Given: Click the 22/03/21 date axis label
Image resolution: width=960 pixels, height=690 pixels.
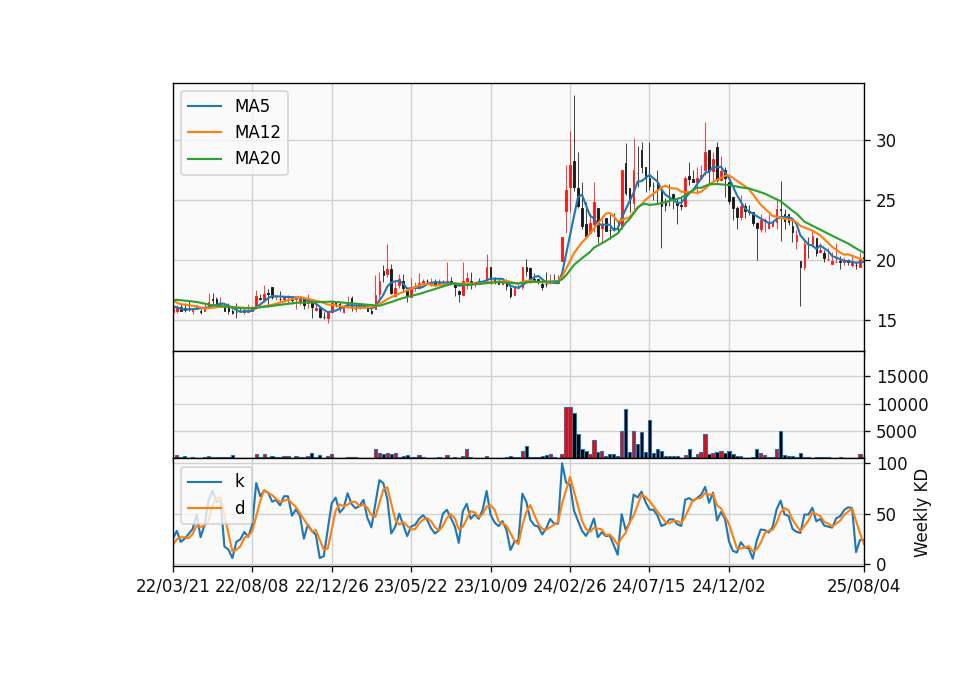Looking at the screenshot, I should coord(173,586).
